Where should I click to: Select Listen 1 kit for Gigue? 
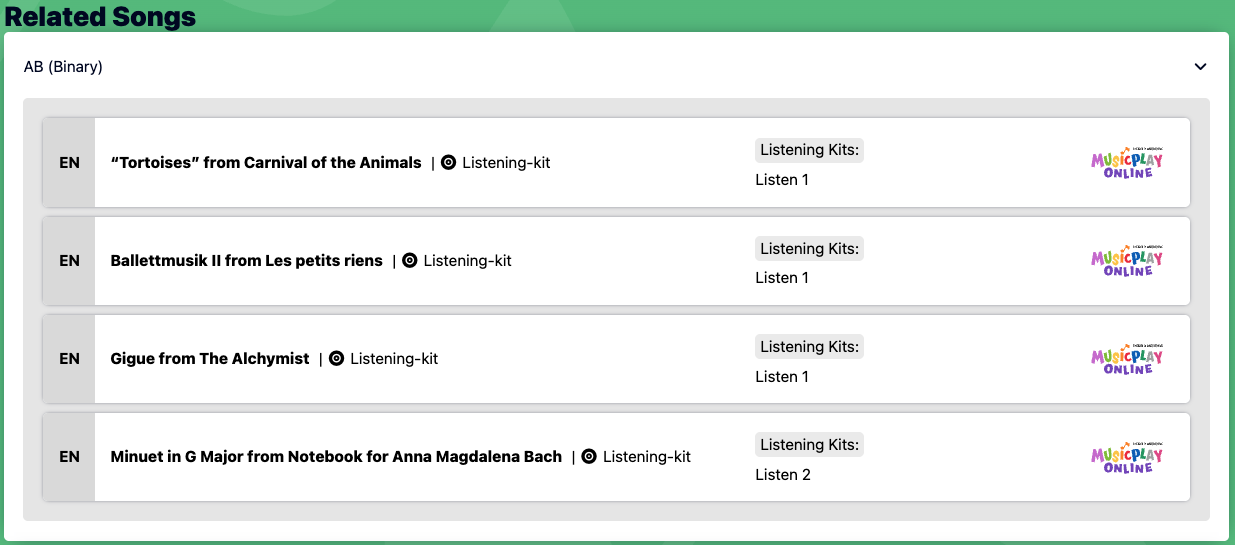coord(782,376)
